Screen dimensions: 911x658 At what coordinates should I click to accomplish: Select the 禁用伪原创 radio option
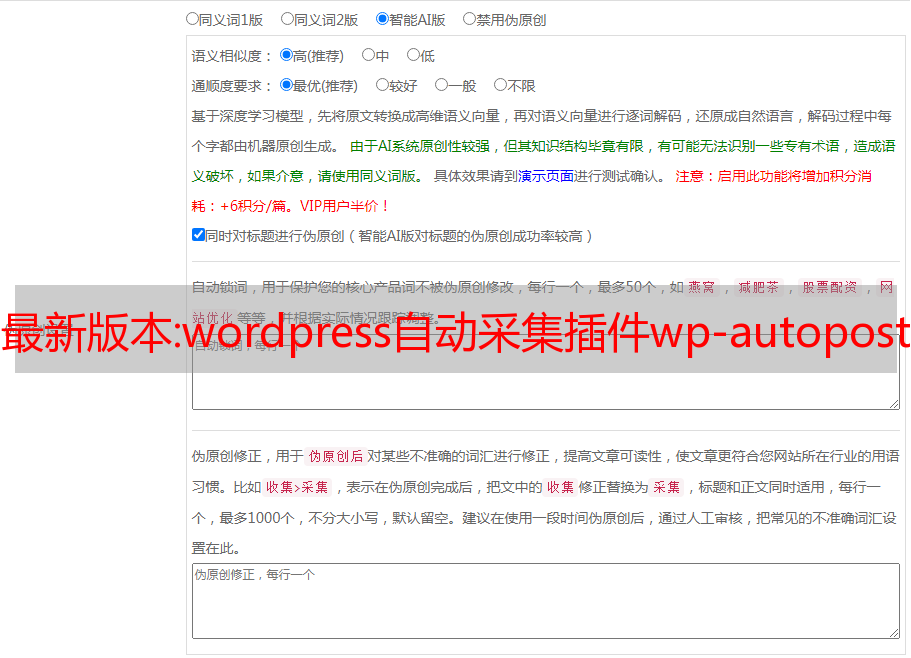[469, 19]
